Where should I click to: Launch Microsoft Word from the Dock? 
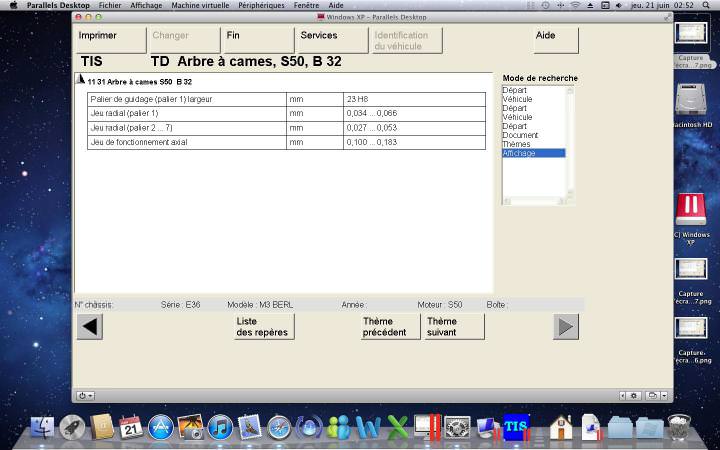[x=368, y=427]
